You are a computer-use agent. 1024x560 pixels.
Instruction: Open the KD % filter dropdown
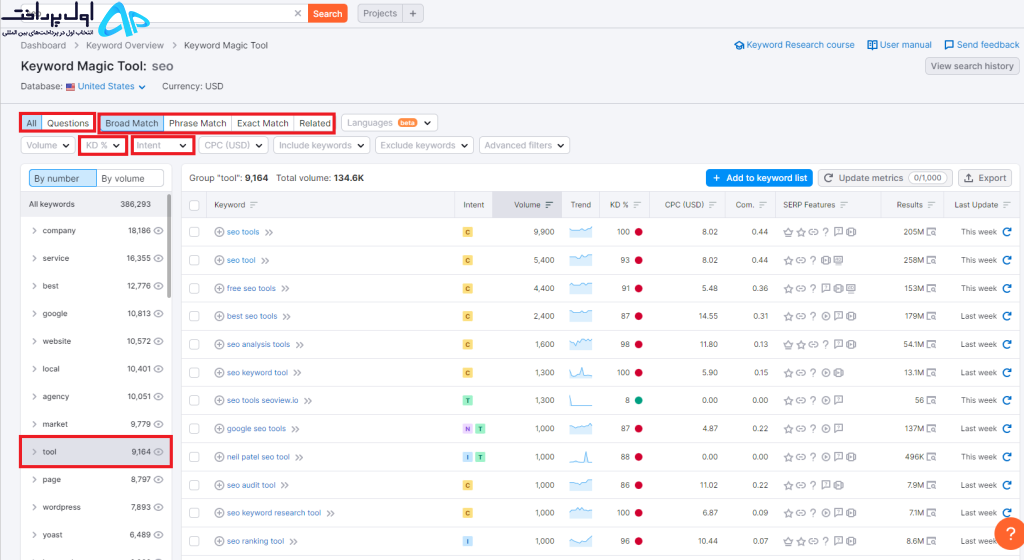click(103, 145)
